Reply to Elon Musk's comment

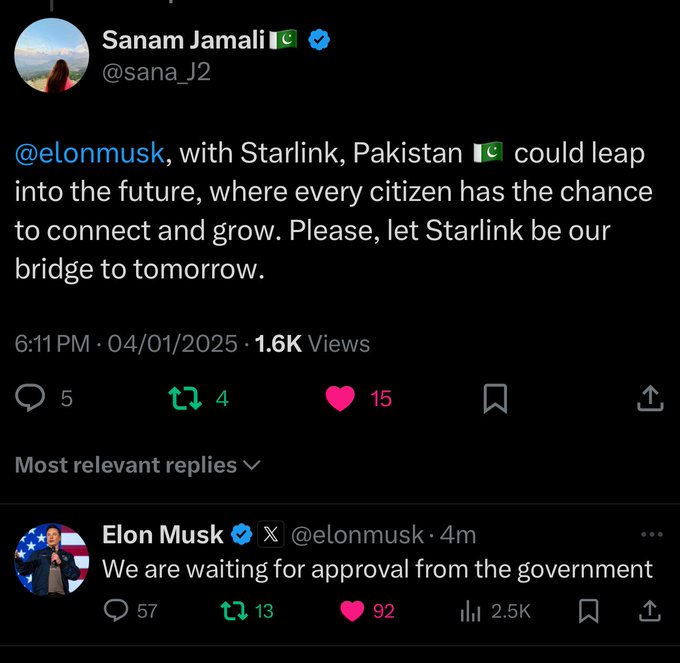coord(117,609)
